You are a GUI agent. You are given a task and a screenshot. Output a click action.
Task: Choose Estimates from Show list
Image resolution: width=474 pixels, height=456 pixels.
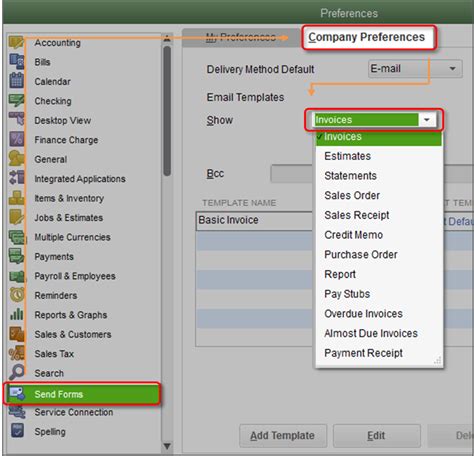tap(379, 156)
